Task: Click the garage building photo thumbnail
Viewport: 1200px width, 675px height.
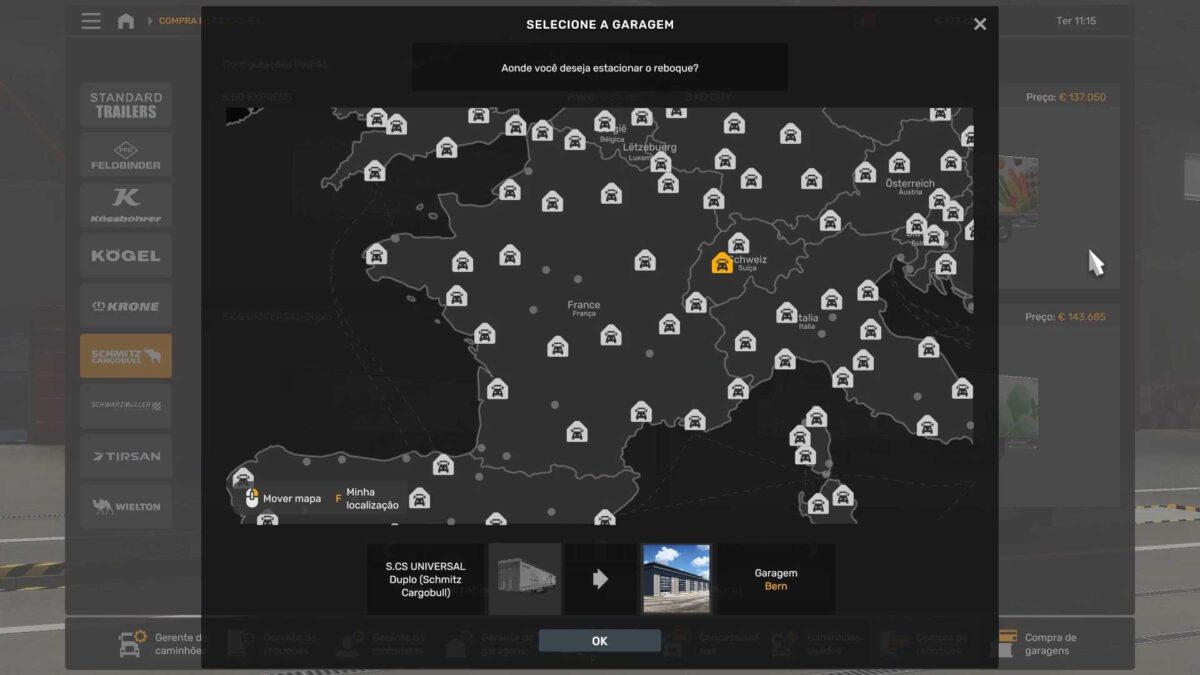Action: tap(676, 579)
